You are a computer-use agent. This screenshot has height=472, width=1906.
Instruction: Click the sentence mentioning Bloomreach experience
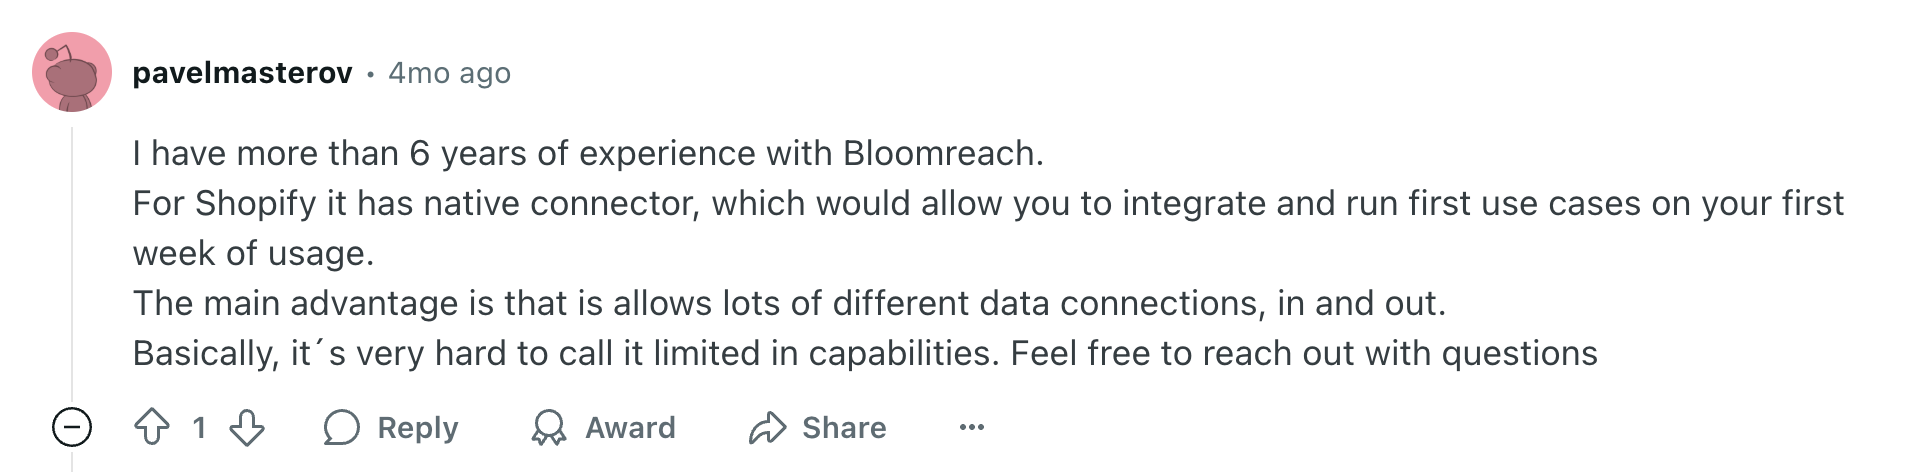coord(588,153)
